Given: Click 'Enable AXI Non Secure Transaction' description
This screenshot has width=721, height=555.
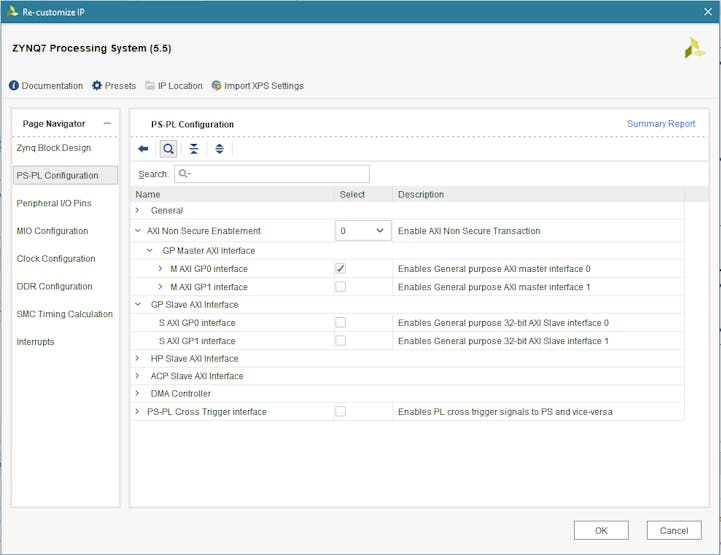Looking at the screenshot, I should click(469, 230).
